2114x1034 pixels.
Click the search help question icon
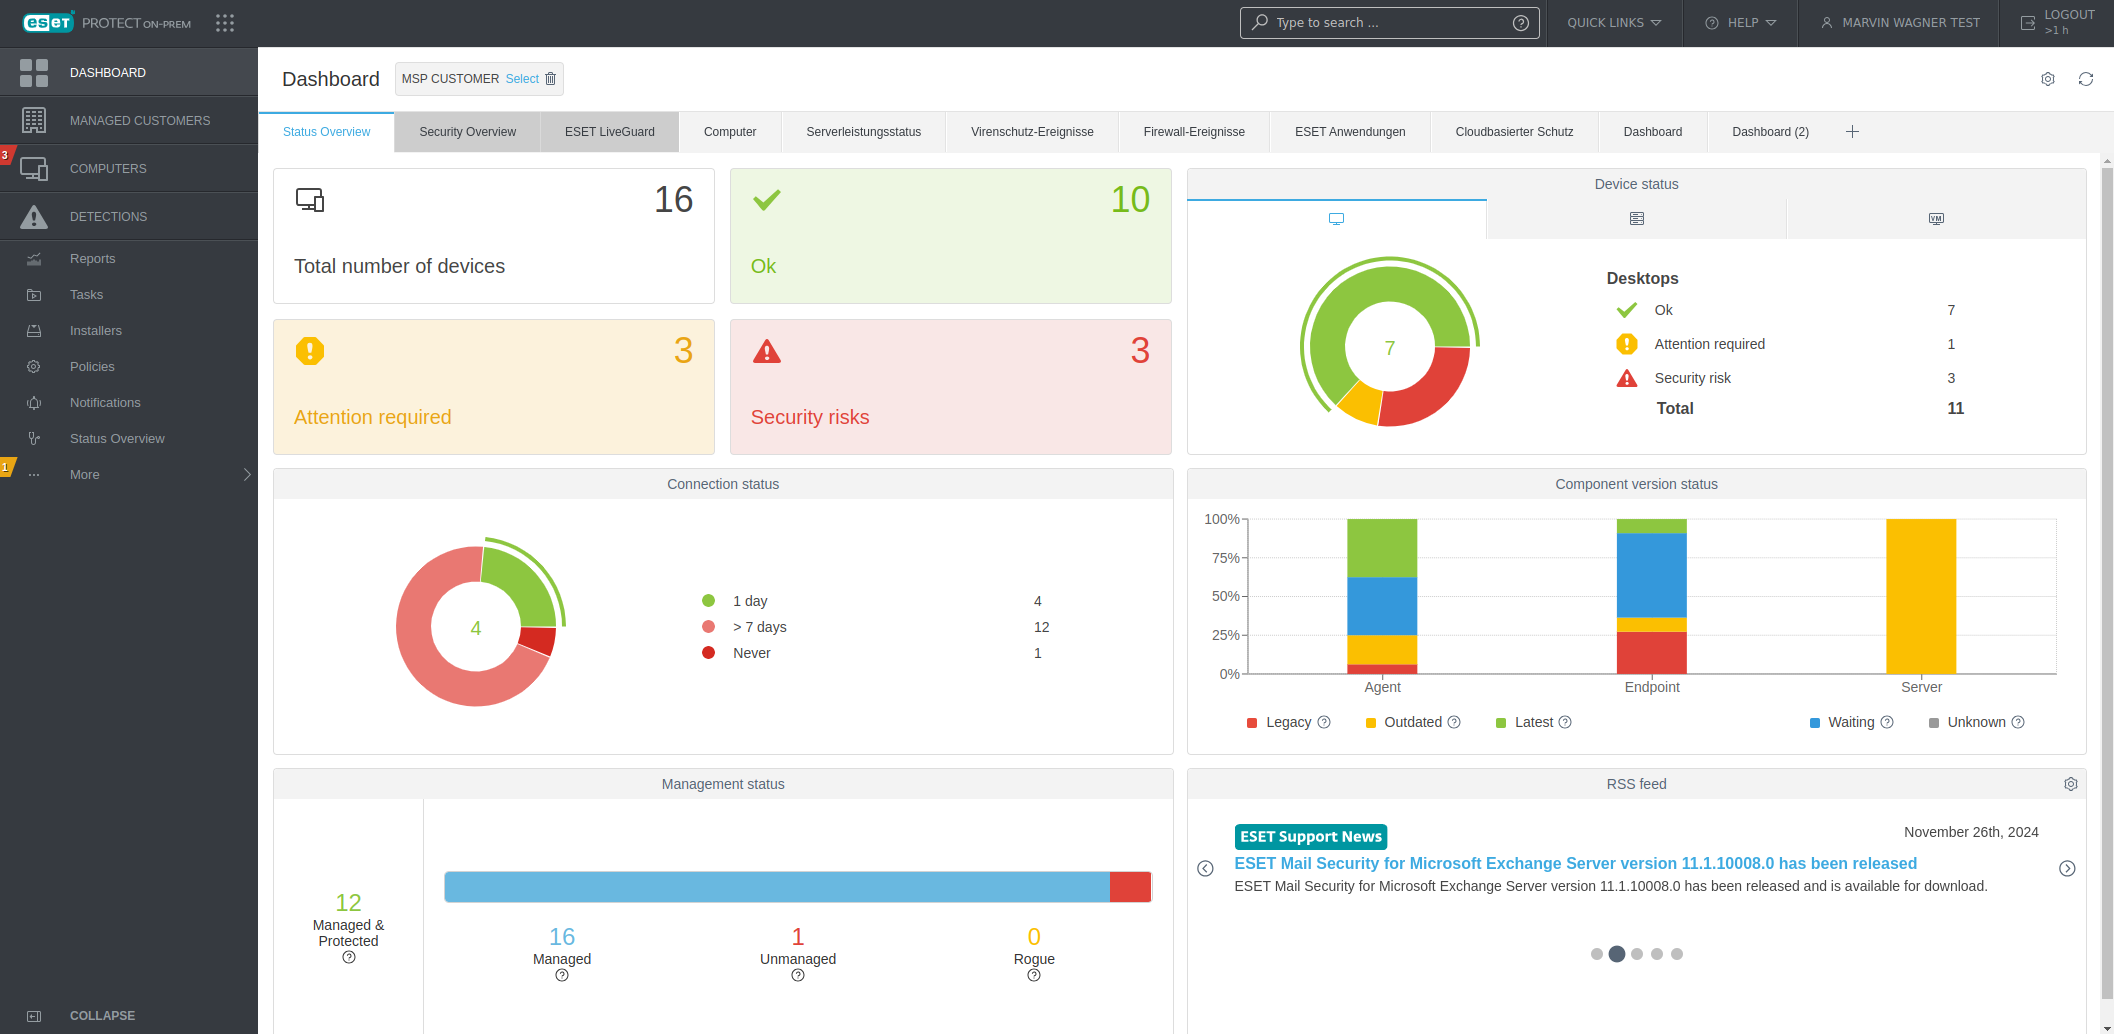point(1520,23)
